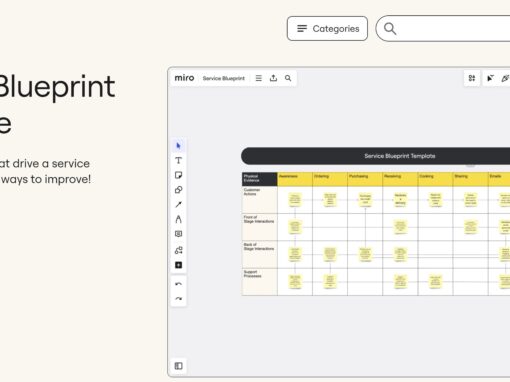Click the Service Blueprint board title

[x=224, y=78]
